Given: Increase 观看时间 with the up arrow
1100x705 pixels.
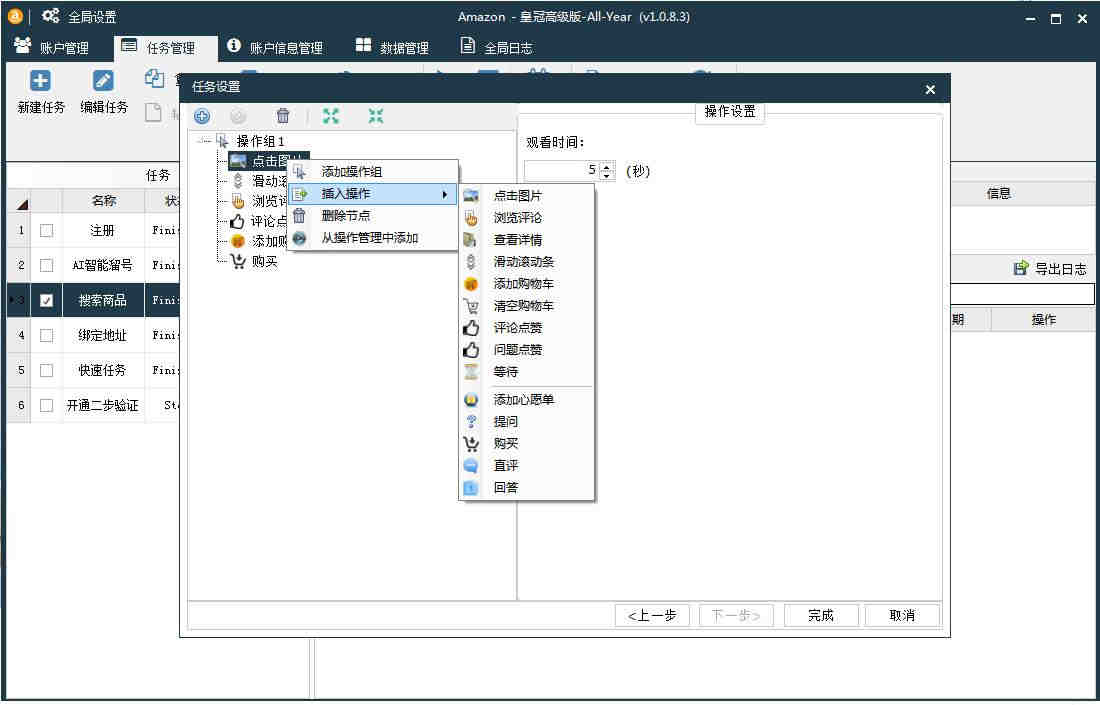Looking at the screenshot, I should (607, 166).
